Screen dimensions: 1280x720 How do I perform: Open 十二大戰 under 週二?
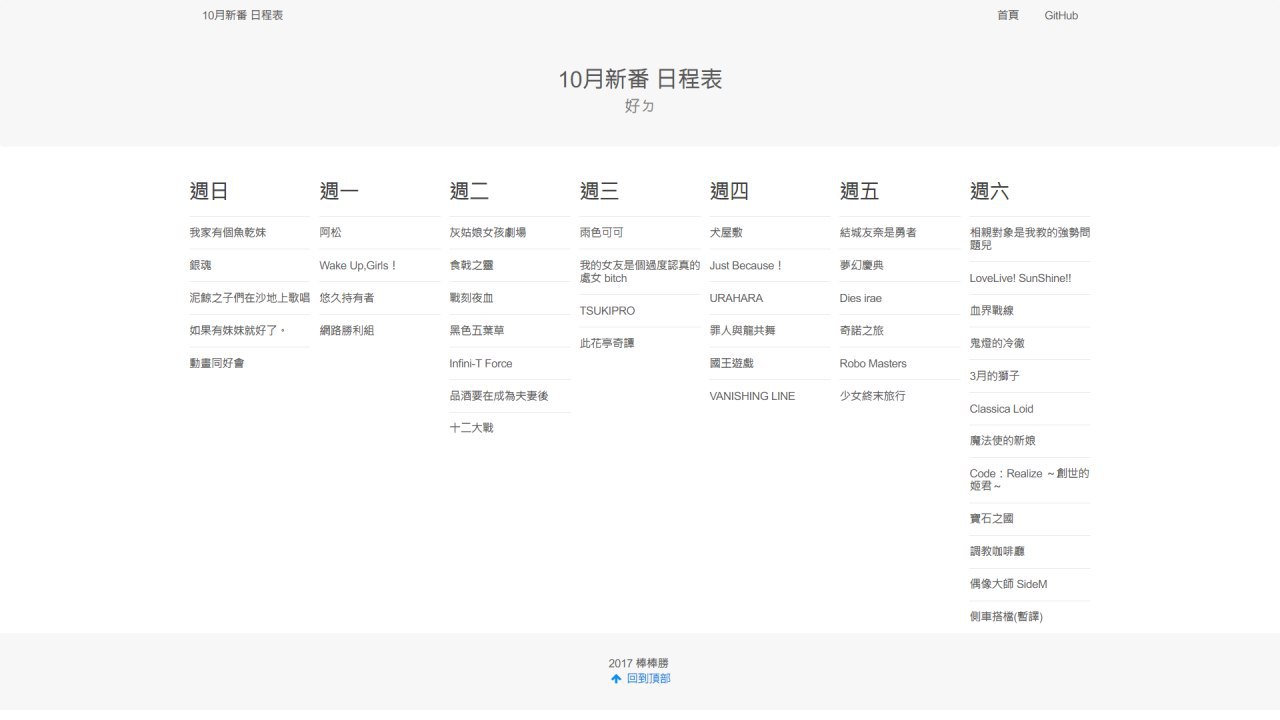(472, 428)
